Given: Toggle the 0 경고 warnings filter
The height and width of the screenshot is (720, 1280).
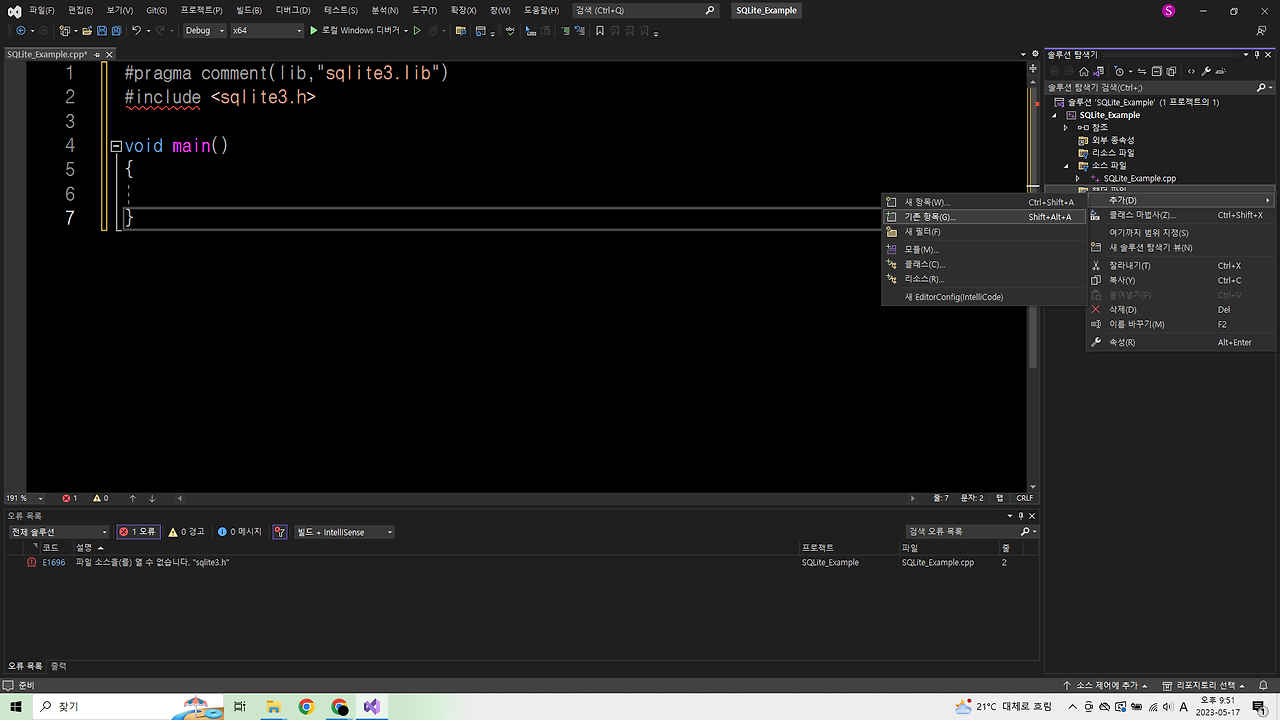Looking at the screenshot, I should coord(186,532).
